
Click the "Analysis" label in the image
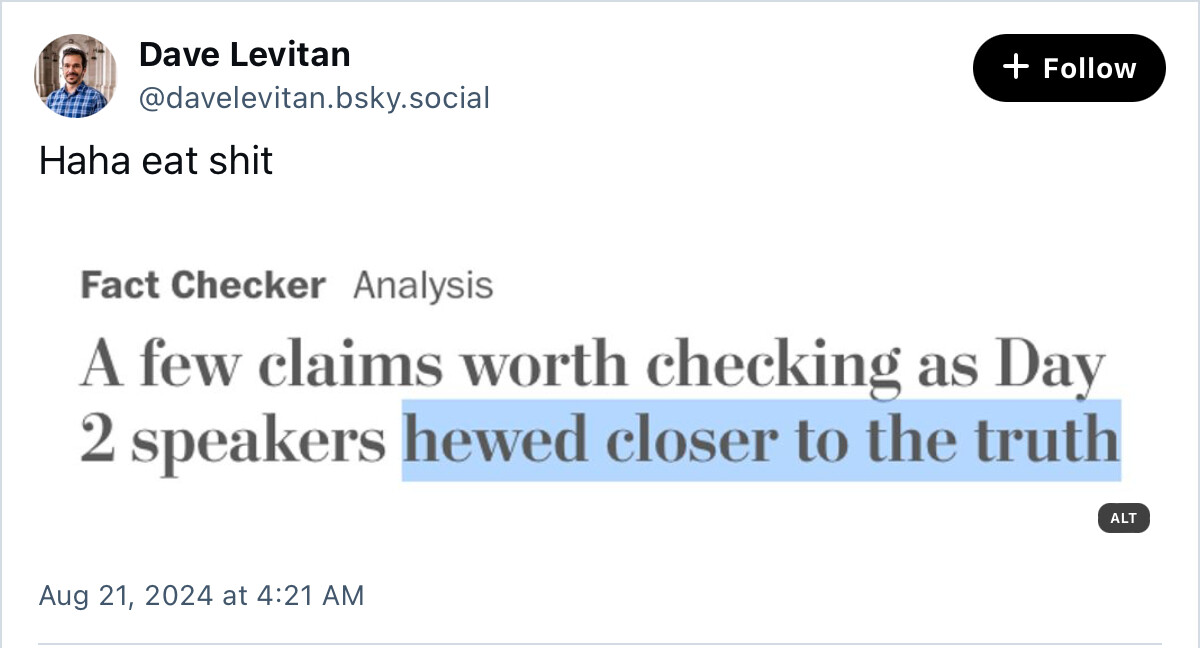coord(423,286)
